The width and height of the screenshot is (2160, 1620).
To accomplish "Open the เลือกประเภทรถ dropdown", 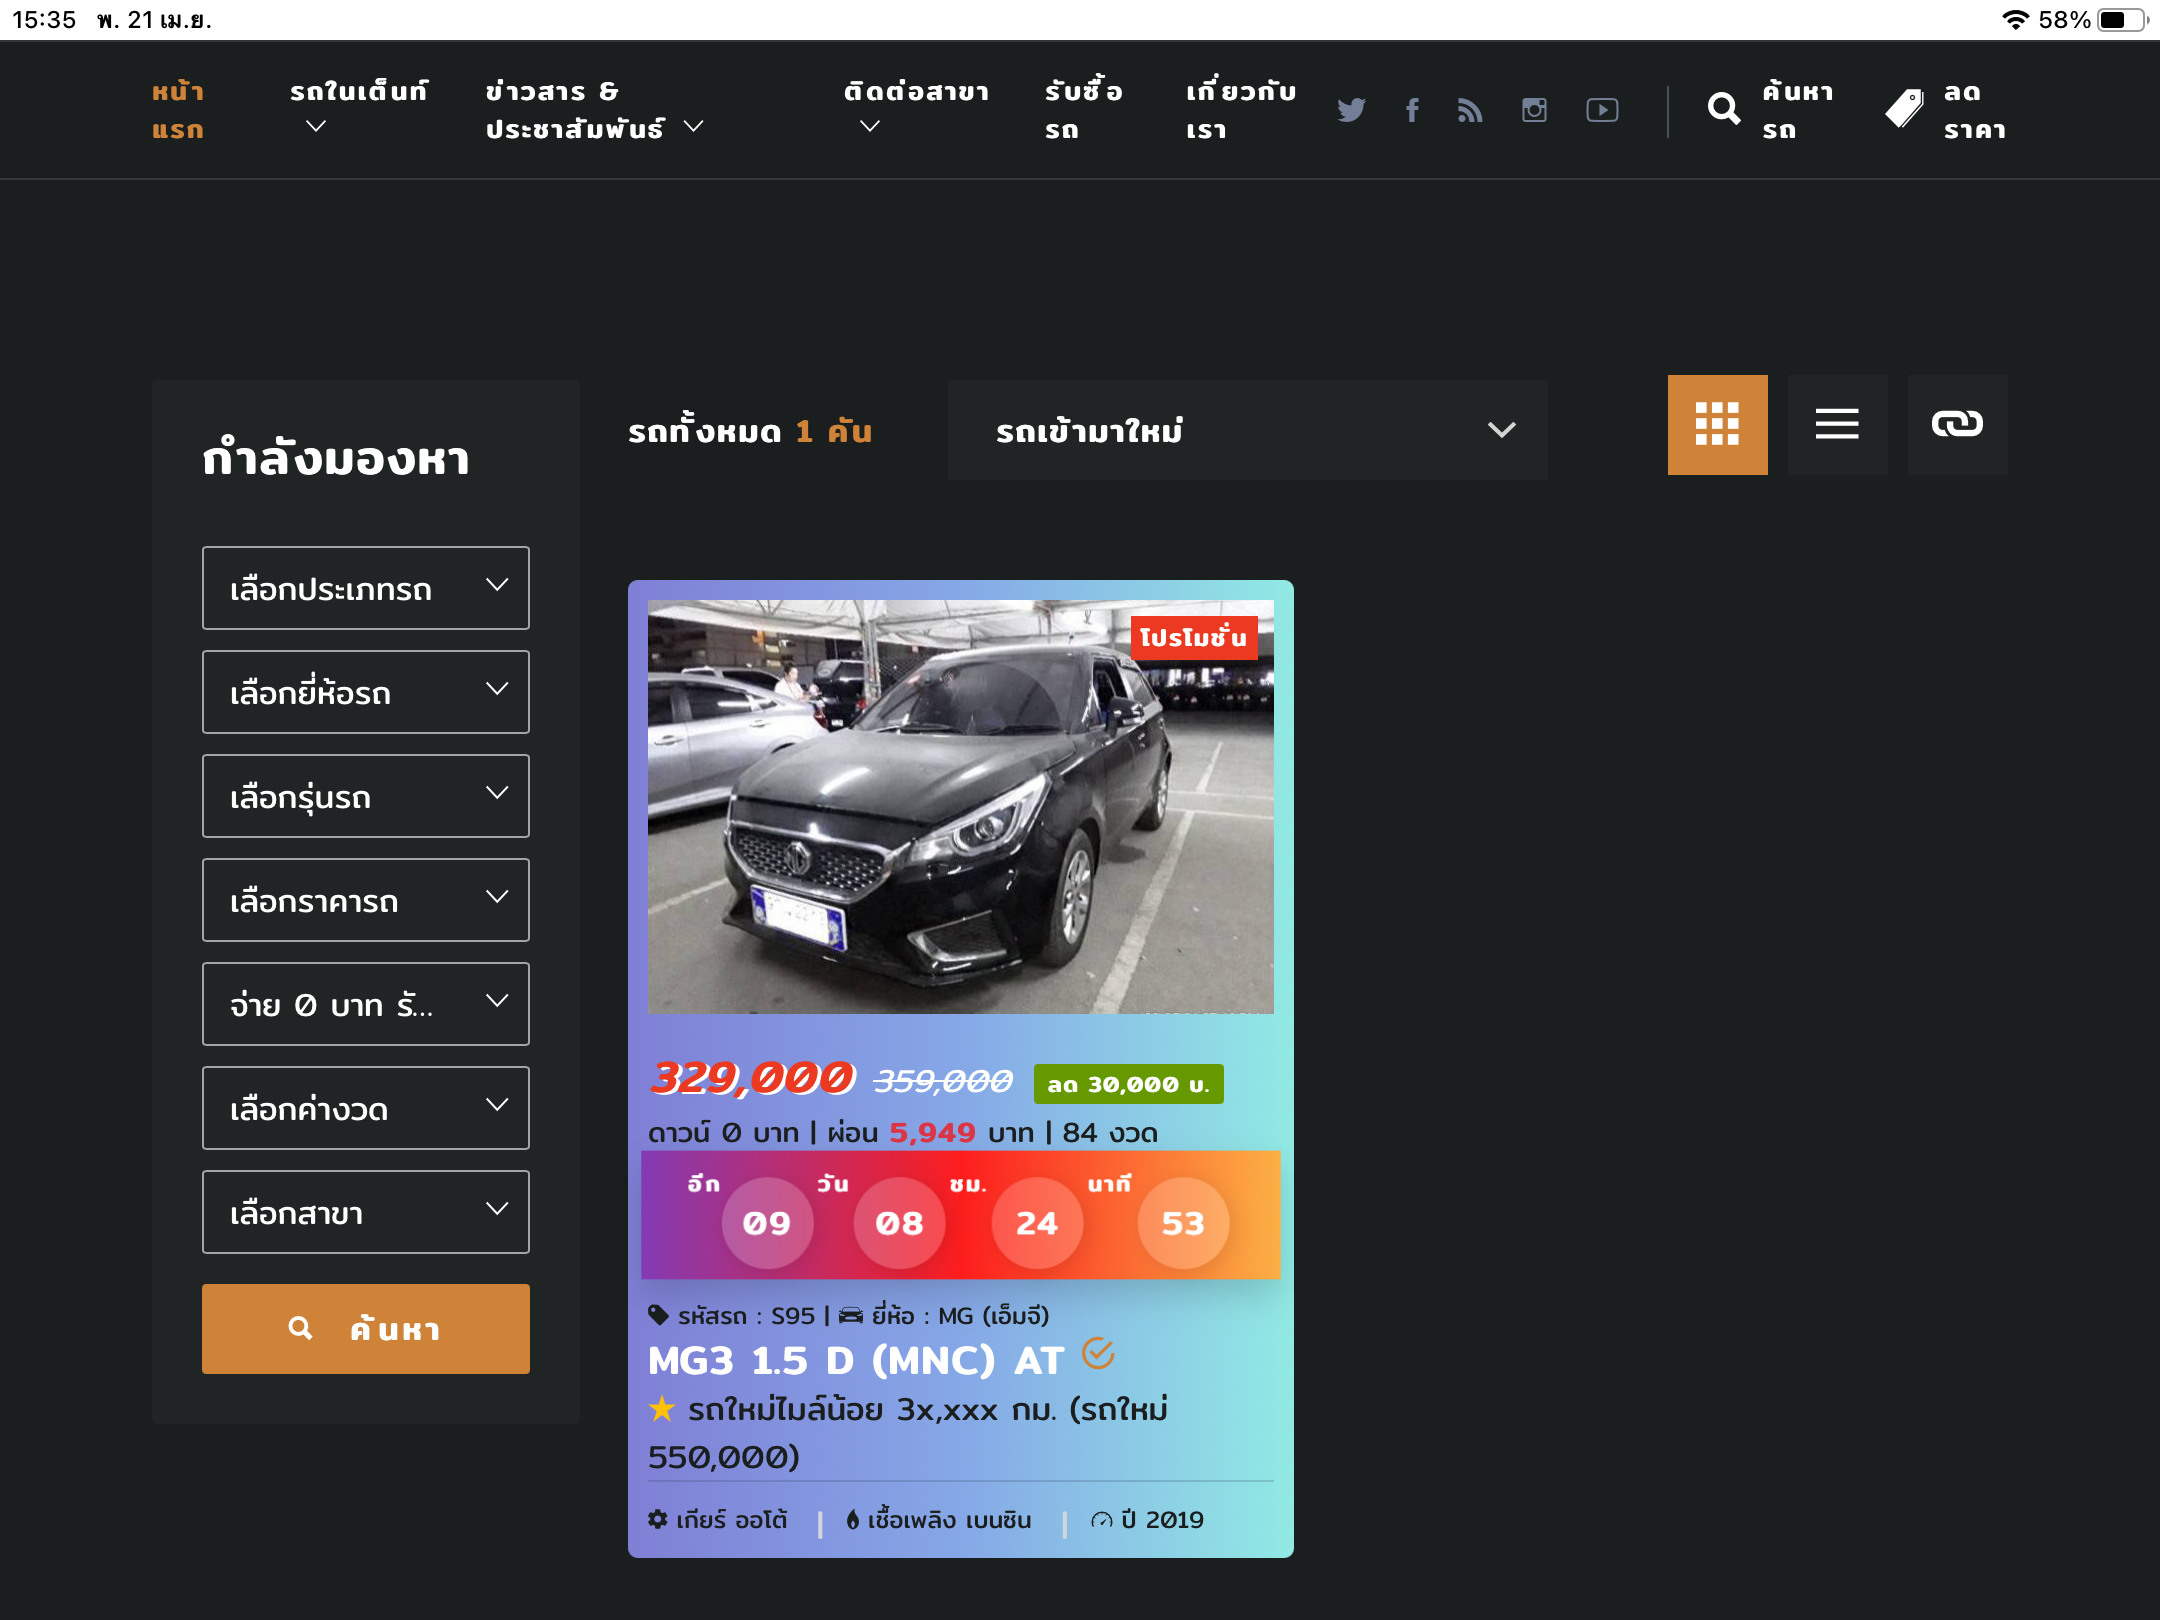I will (366, 588).
